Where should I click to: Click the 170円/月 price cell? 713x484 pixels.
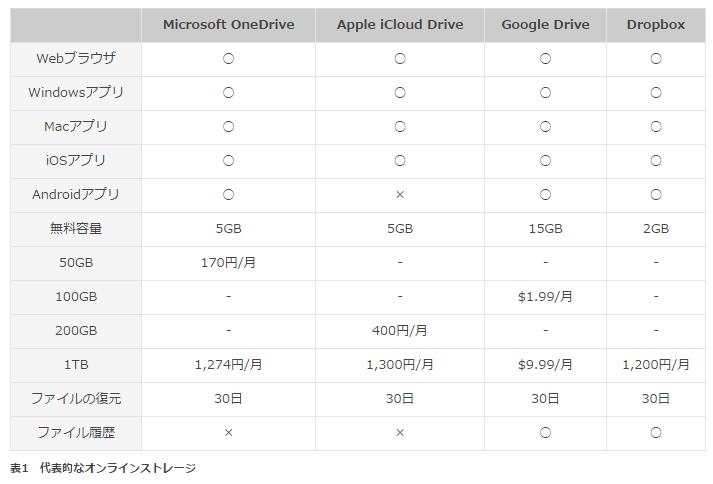[228, 262]
